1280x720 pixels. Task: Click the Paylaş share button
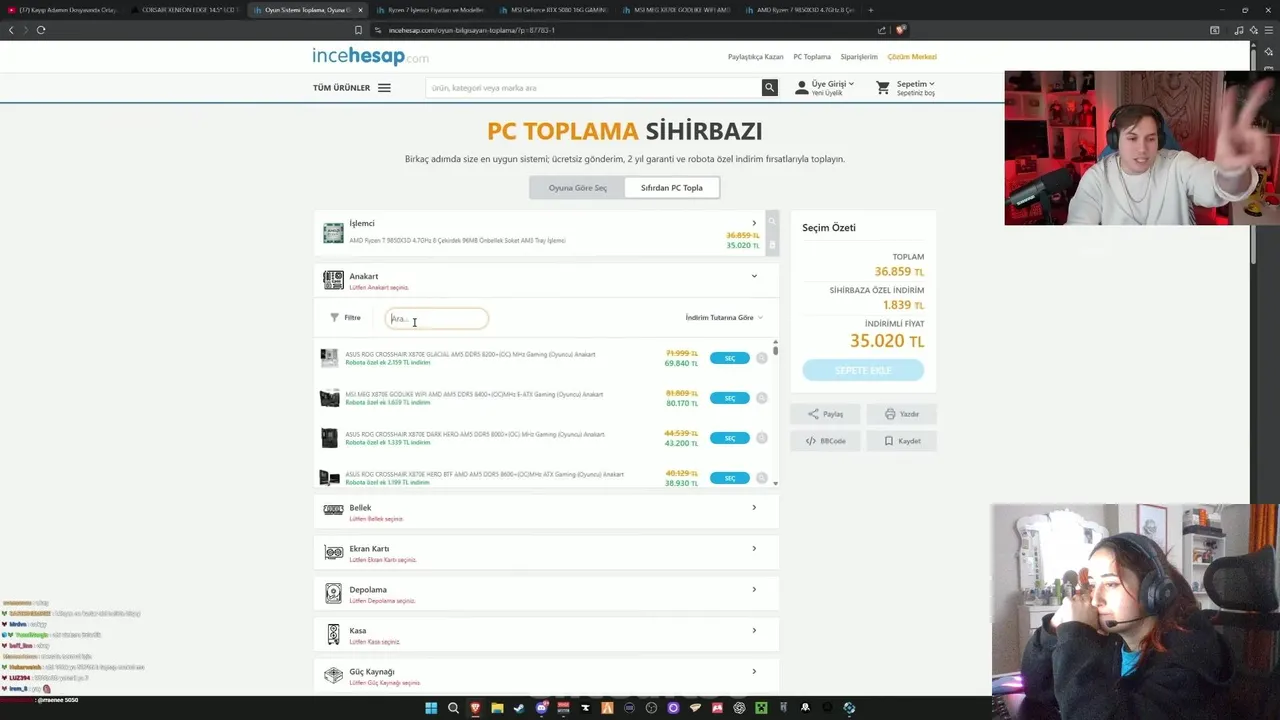[825, 414]
